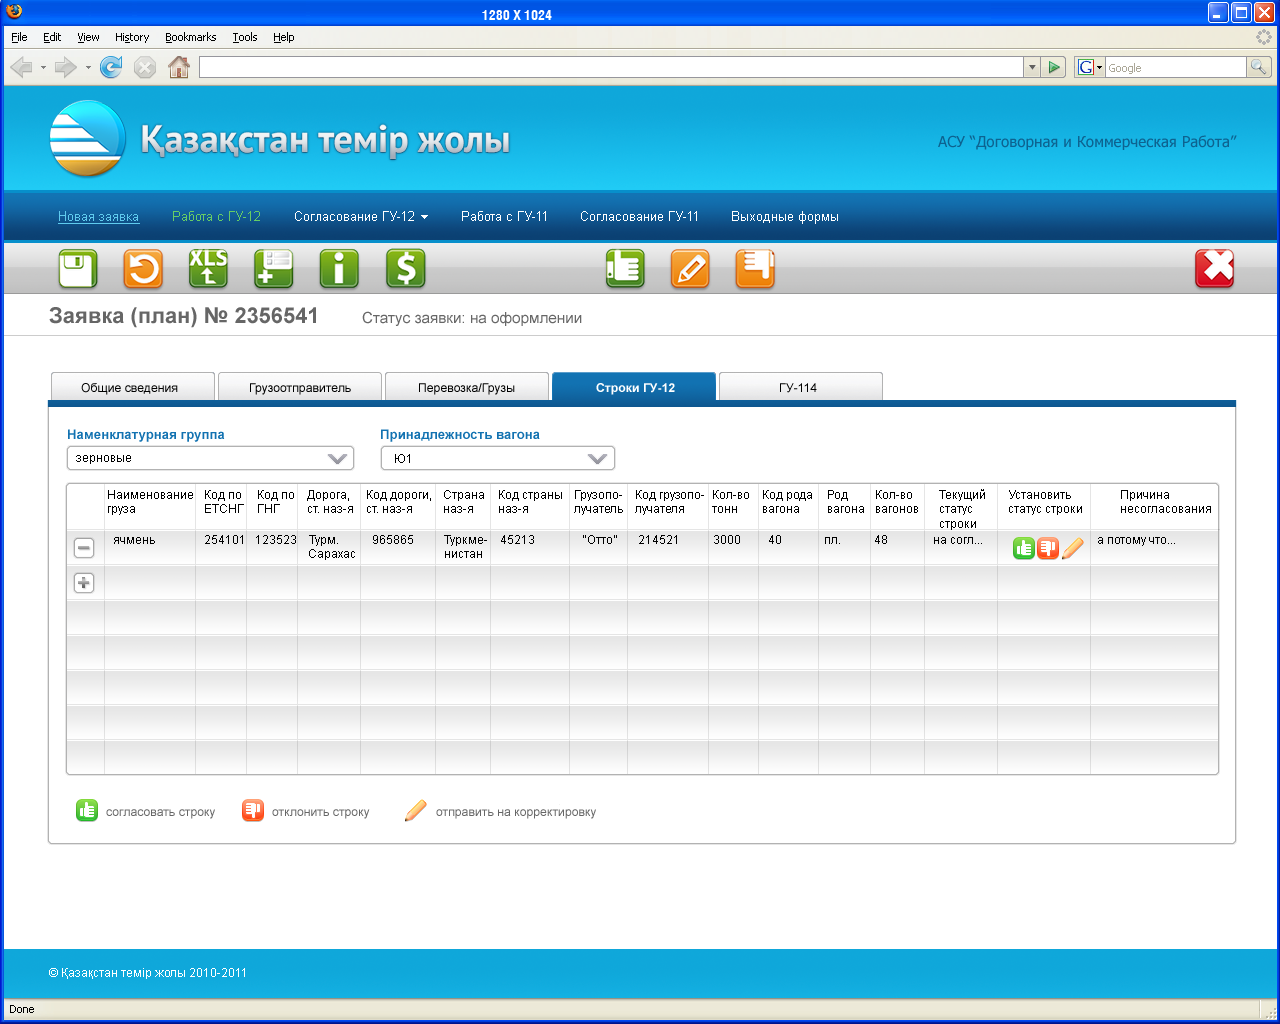
Task: Approve the row with green thumbs-up icon
Action: [1023, 548]
